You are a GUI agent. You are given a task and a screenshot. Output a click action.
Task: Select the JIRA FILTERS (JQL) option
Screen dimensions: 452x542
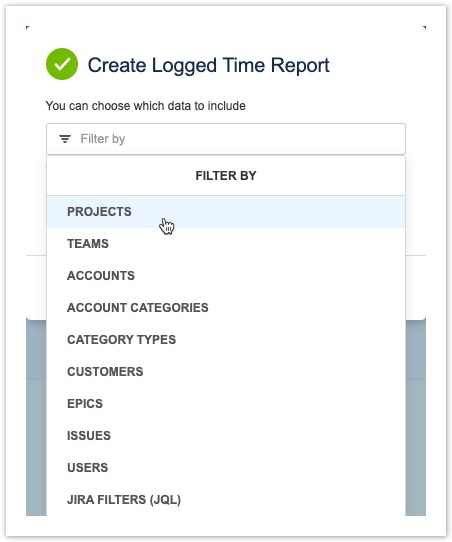pos(226,499)
